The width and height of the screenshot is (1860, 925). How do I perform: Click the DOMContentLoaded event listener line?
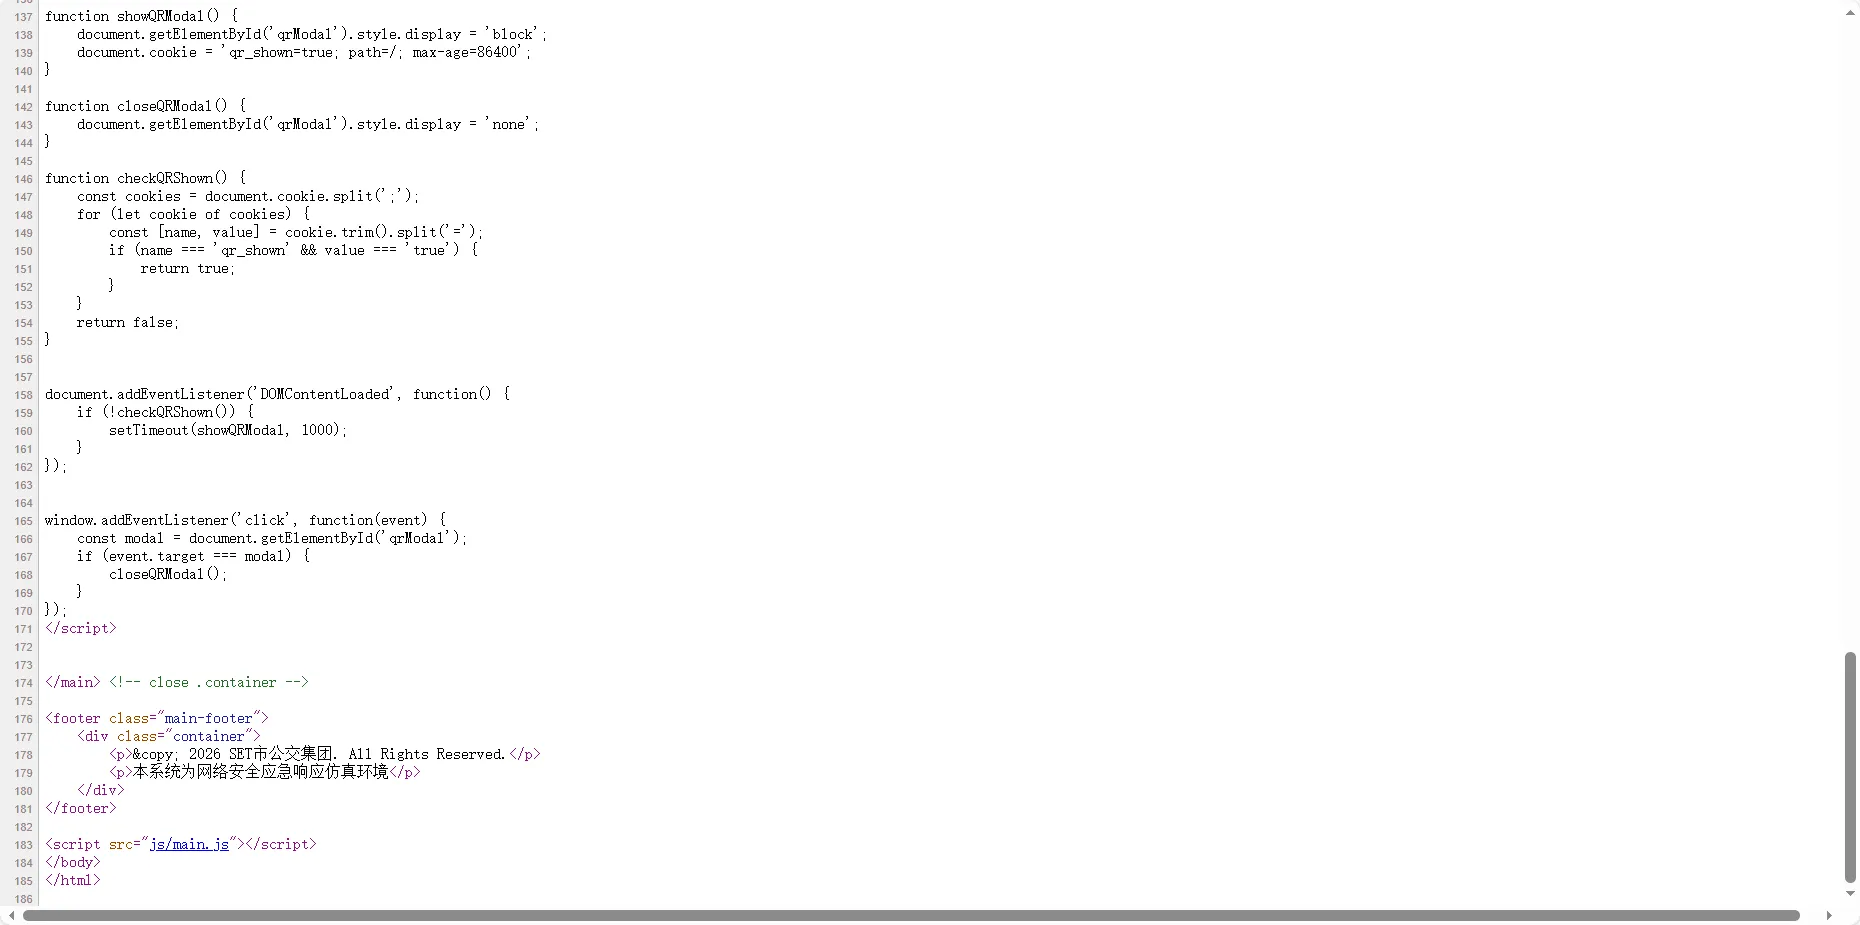tap(278, 394)
